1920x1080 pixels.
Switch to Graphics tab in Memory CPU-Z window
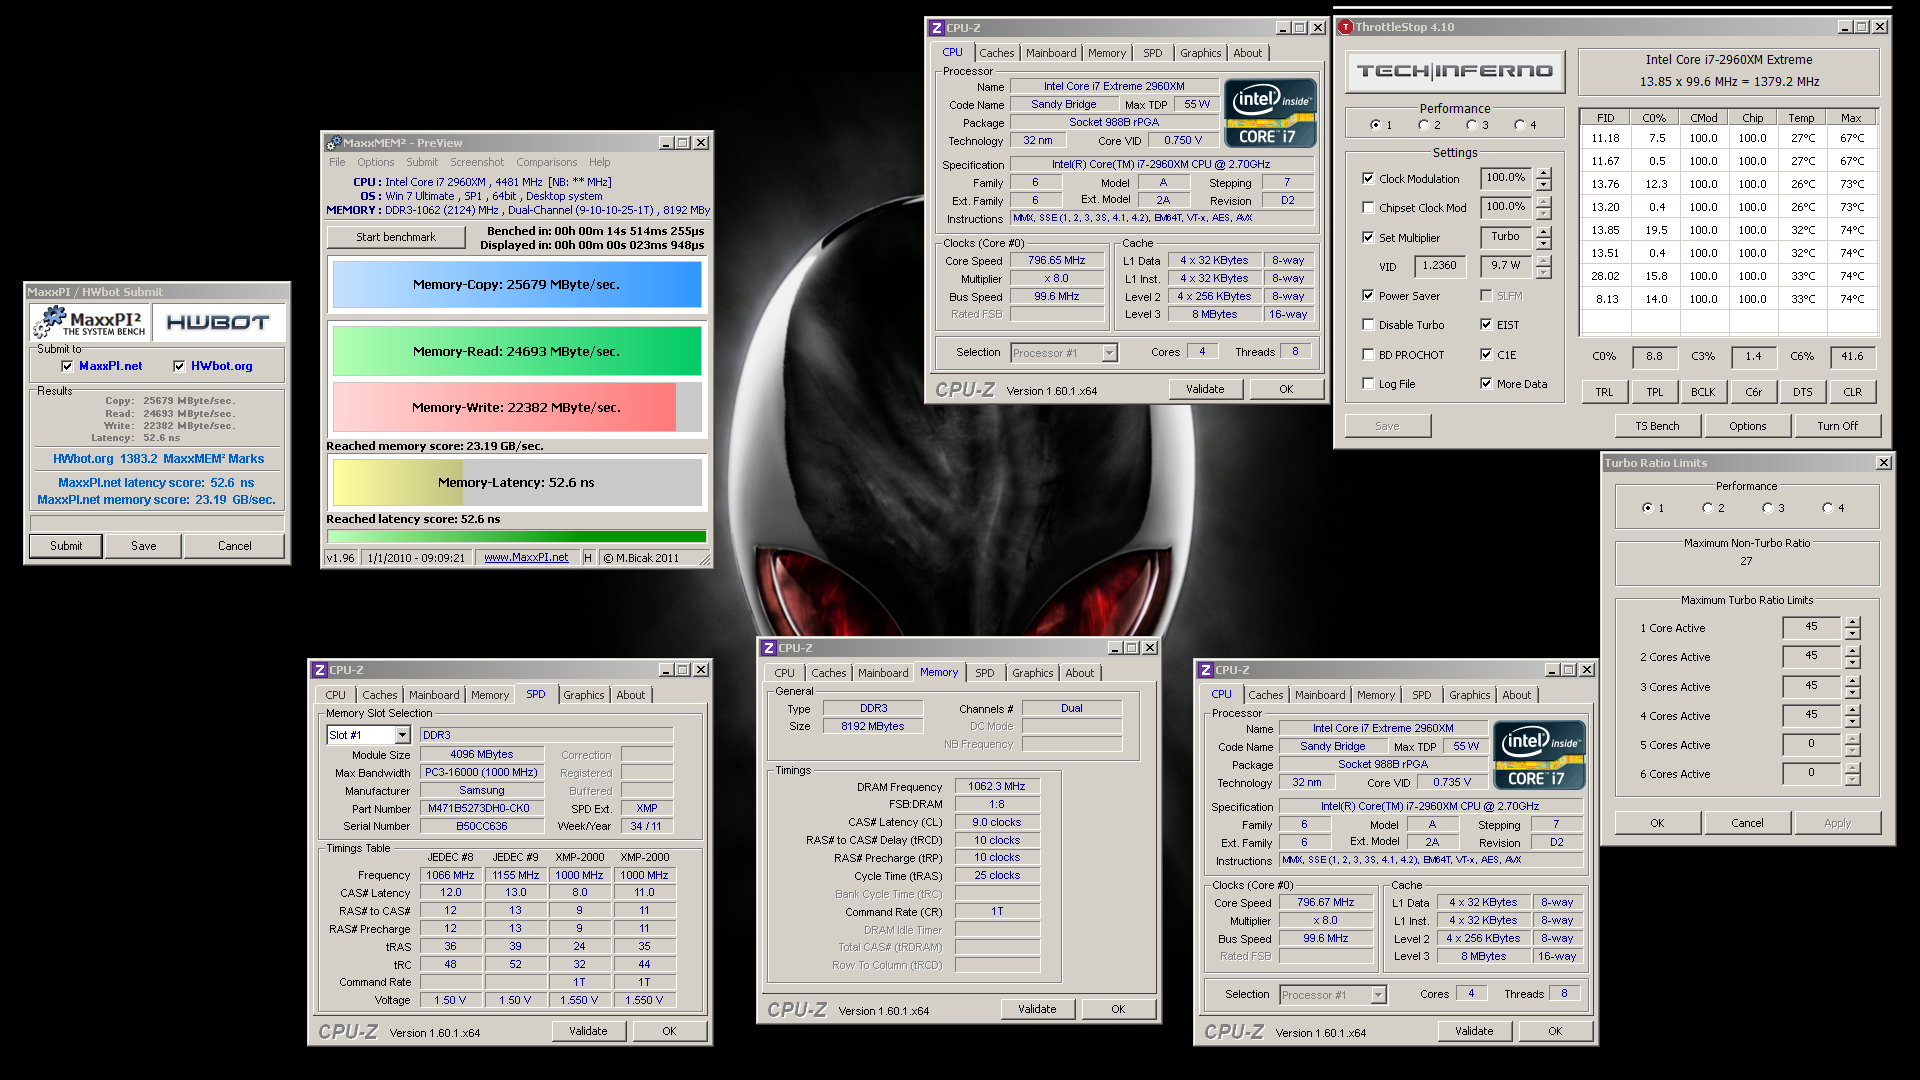[x=1032, y=673]
